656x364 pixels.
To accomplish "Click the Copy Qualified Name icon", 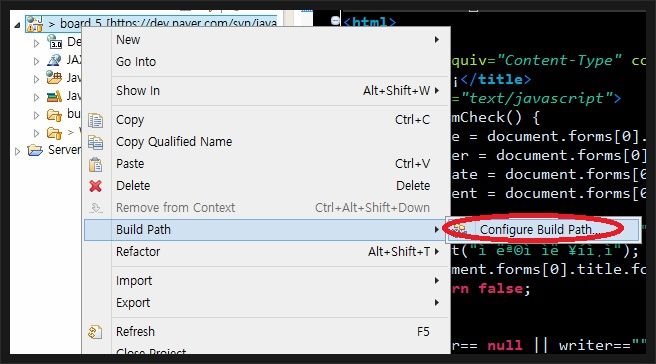I will pos(95,142).
